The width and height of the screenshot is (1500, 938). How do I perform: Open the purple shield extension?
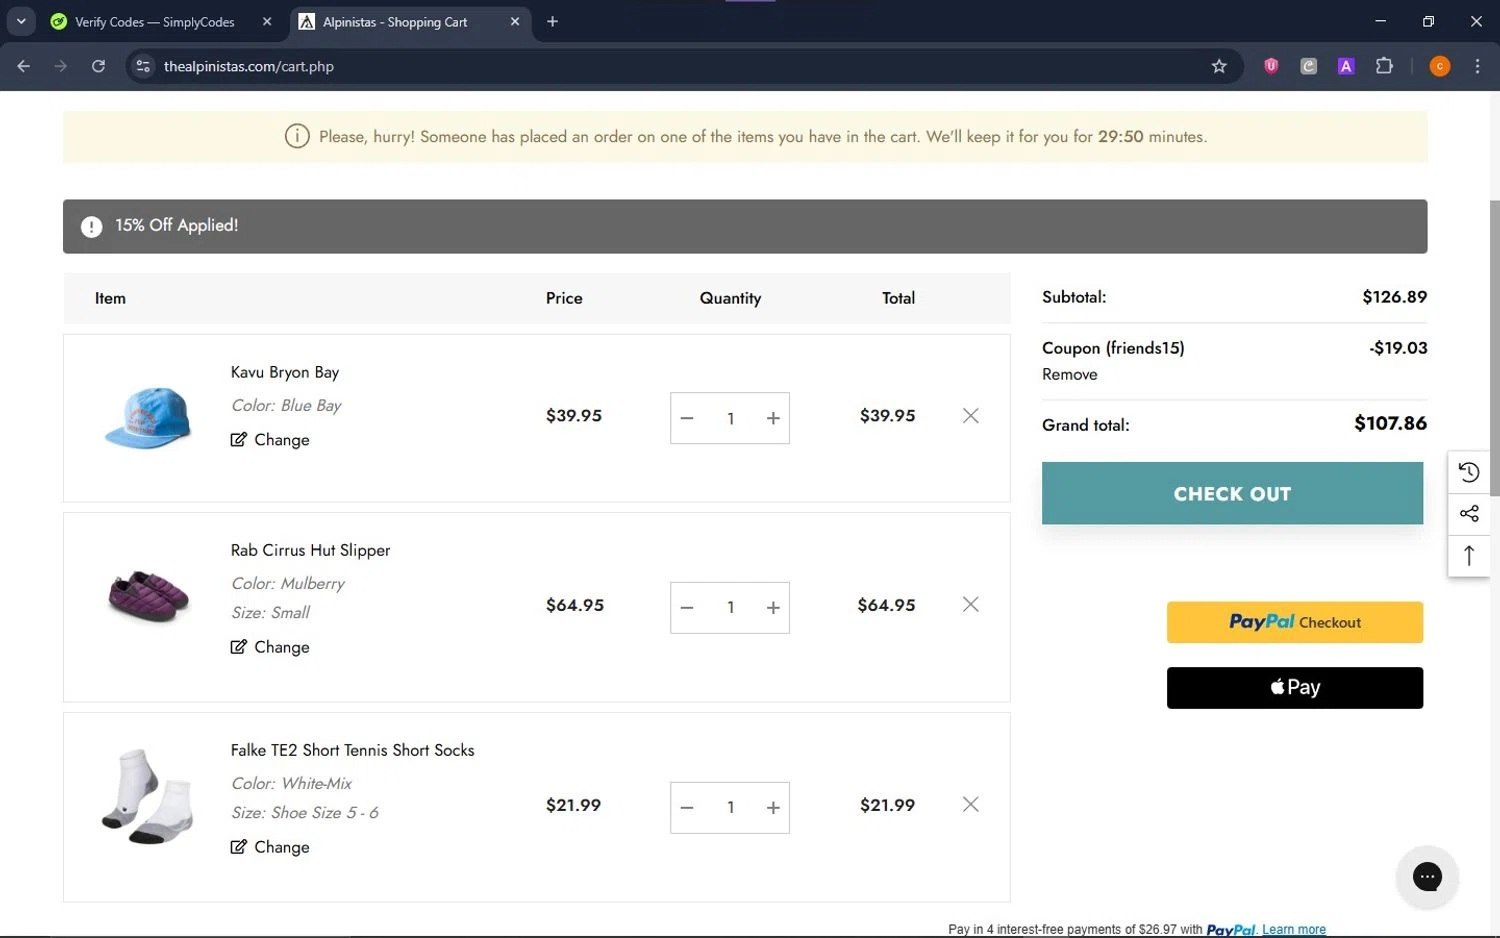pyautogui.click(x=1271, y=66)
